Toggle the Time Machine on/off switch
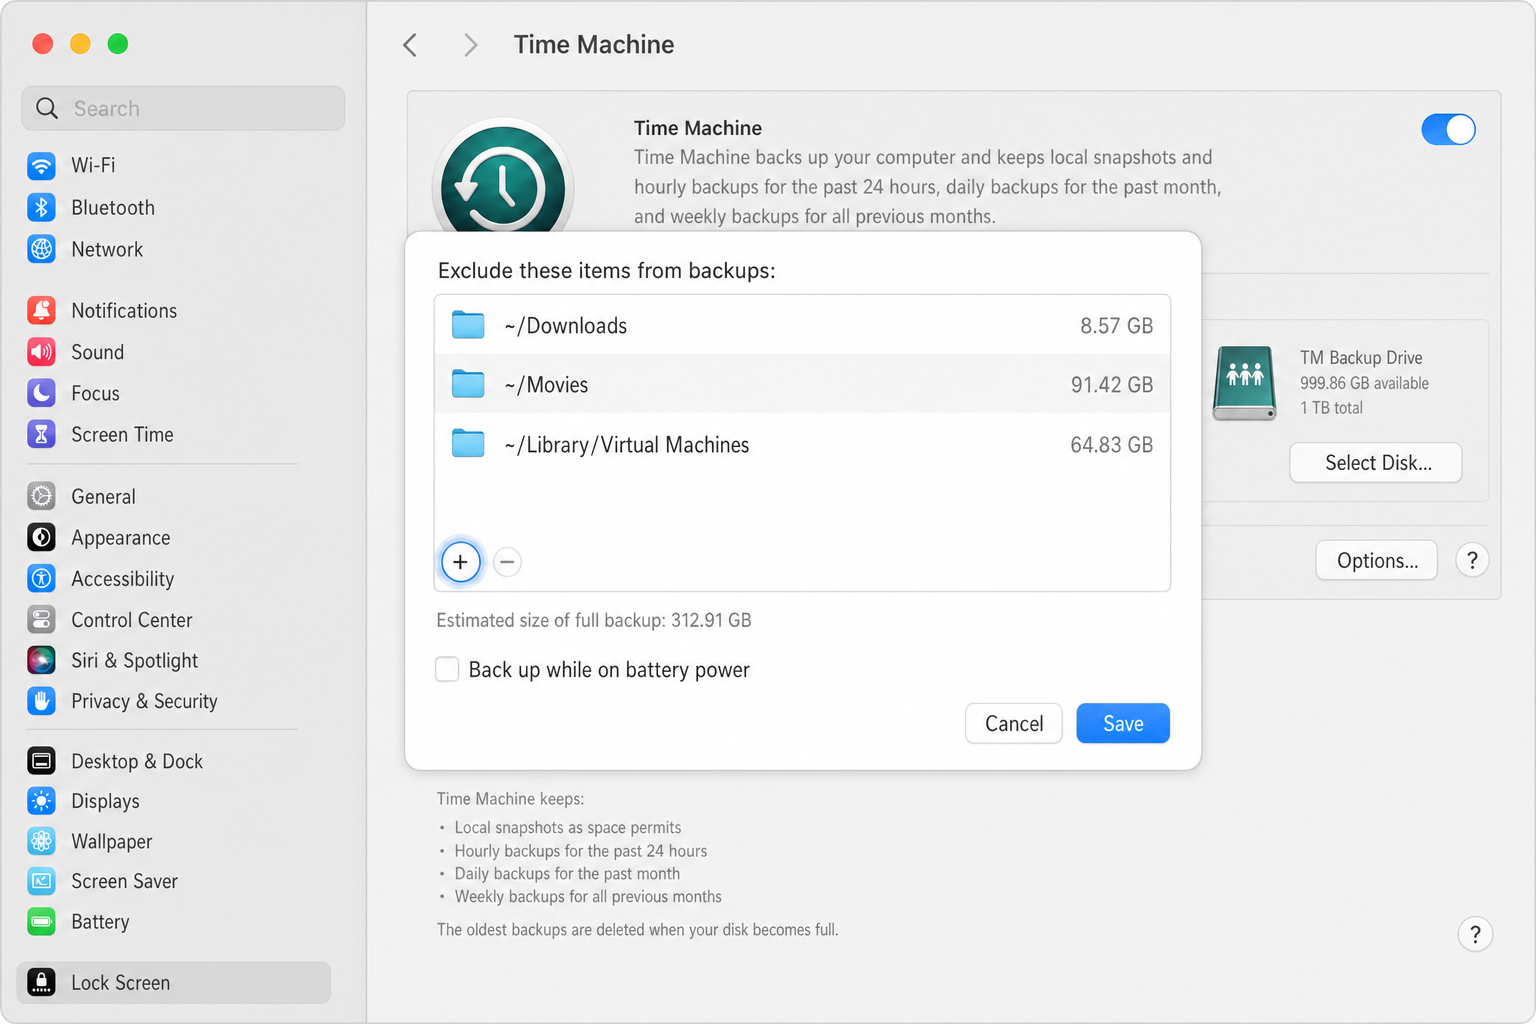The width and height of the screenshot is (1536, 1024). pos(1448,129)
